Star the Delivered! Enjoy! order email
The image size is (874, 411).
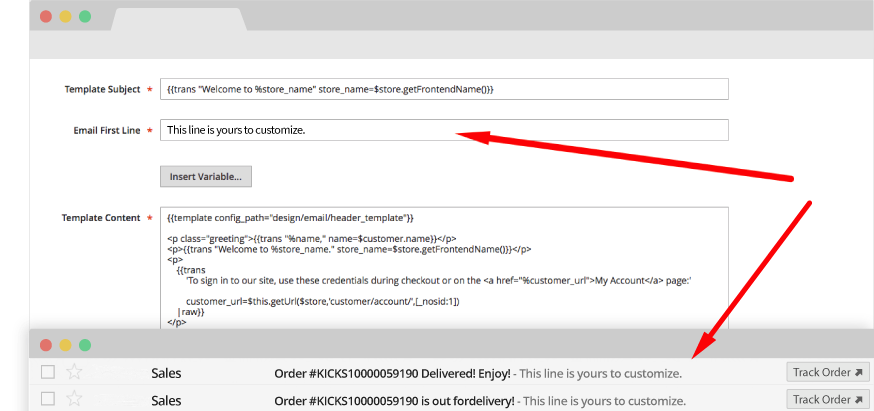(x=72, y=373)
